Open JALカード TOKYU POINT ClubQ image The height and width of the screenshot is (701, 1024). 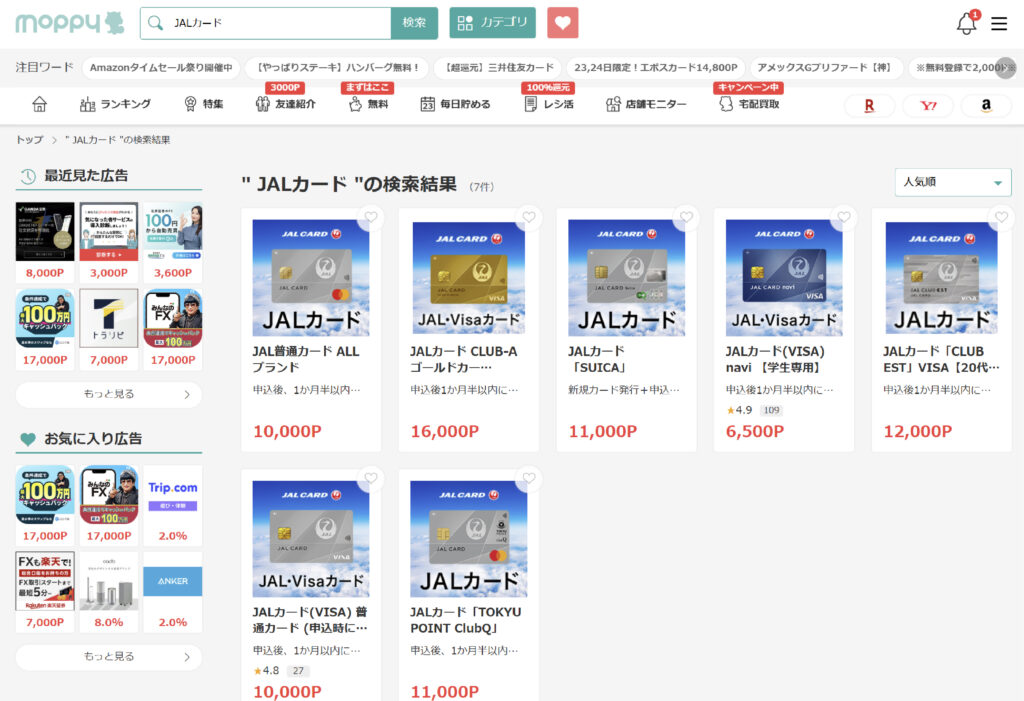pos(468,539)
